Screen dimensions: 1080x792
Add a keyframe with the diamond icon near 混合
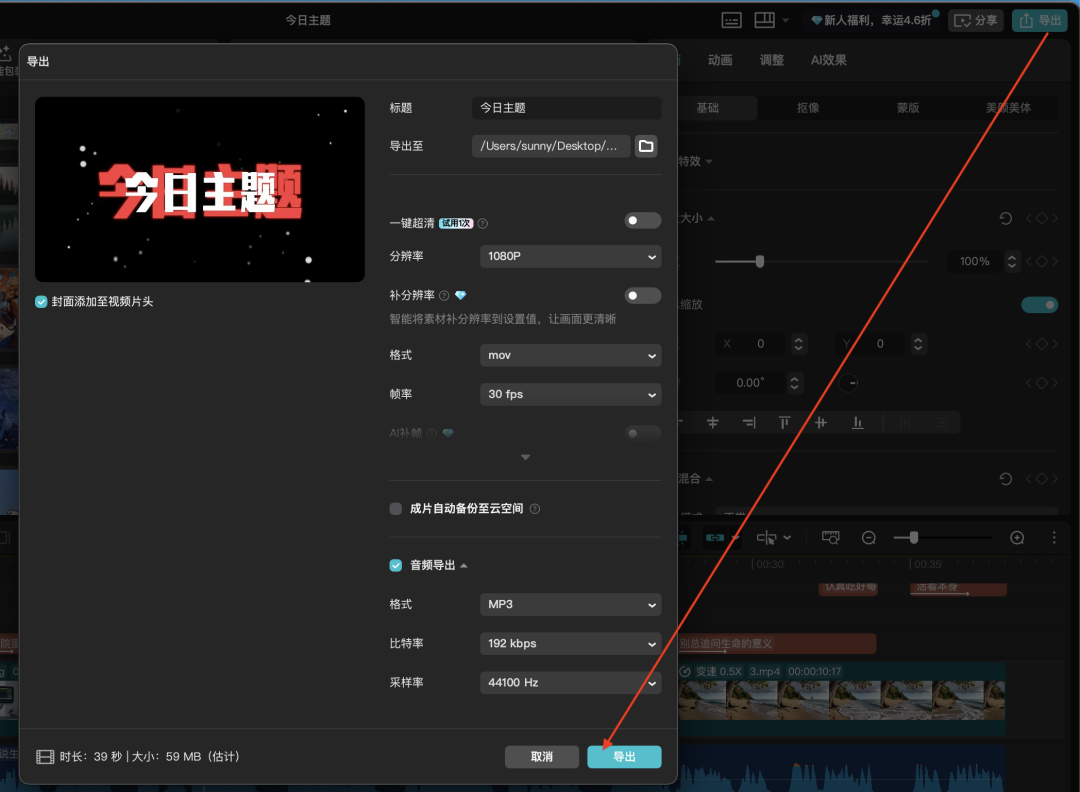tap(1040, 479)
